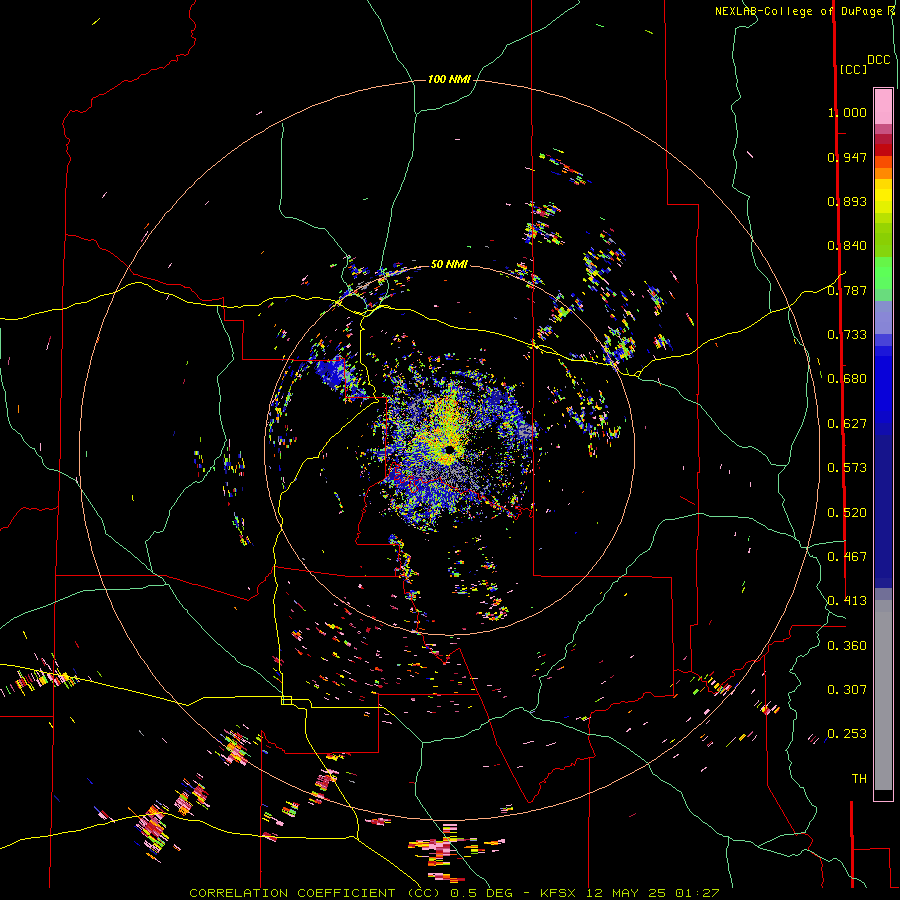Select the 0.893 legend value

point(847,201)
